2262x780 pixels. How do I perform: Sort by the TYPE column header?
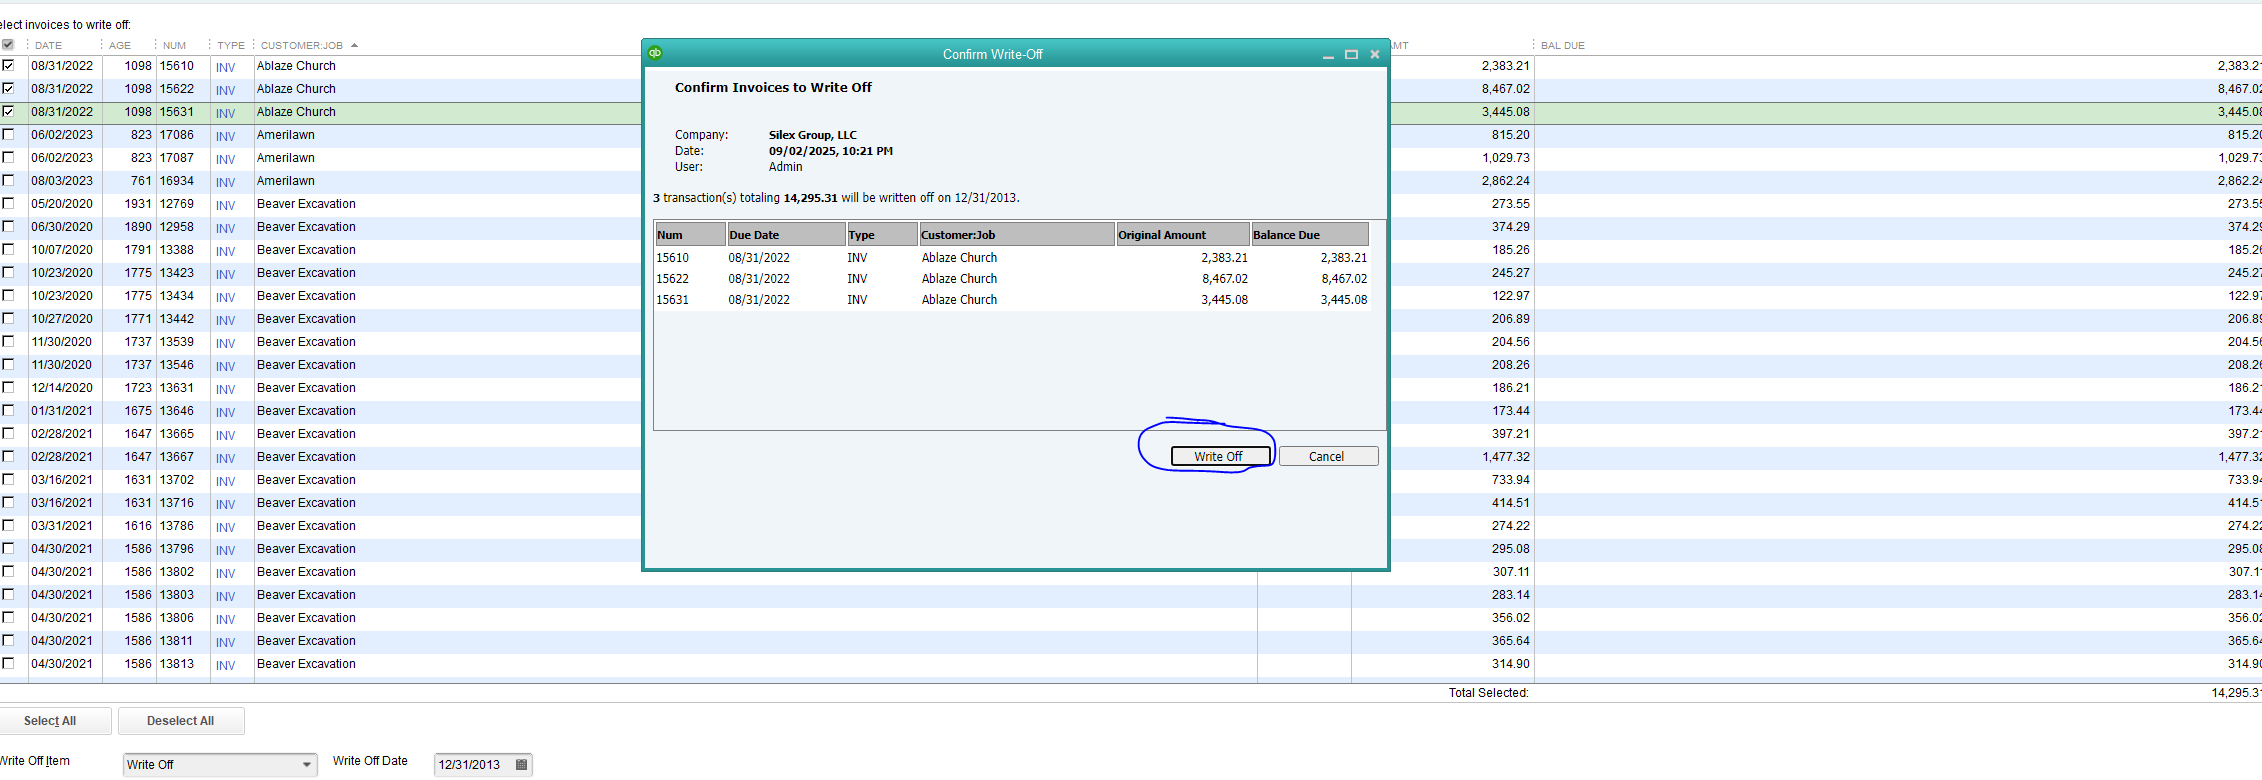pyautogui.click(x=231, y=45)
